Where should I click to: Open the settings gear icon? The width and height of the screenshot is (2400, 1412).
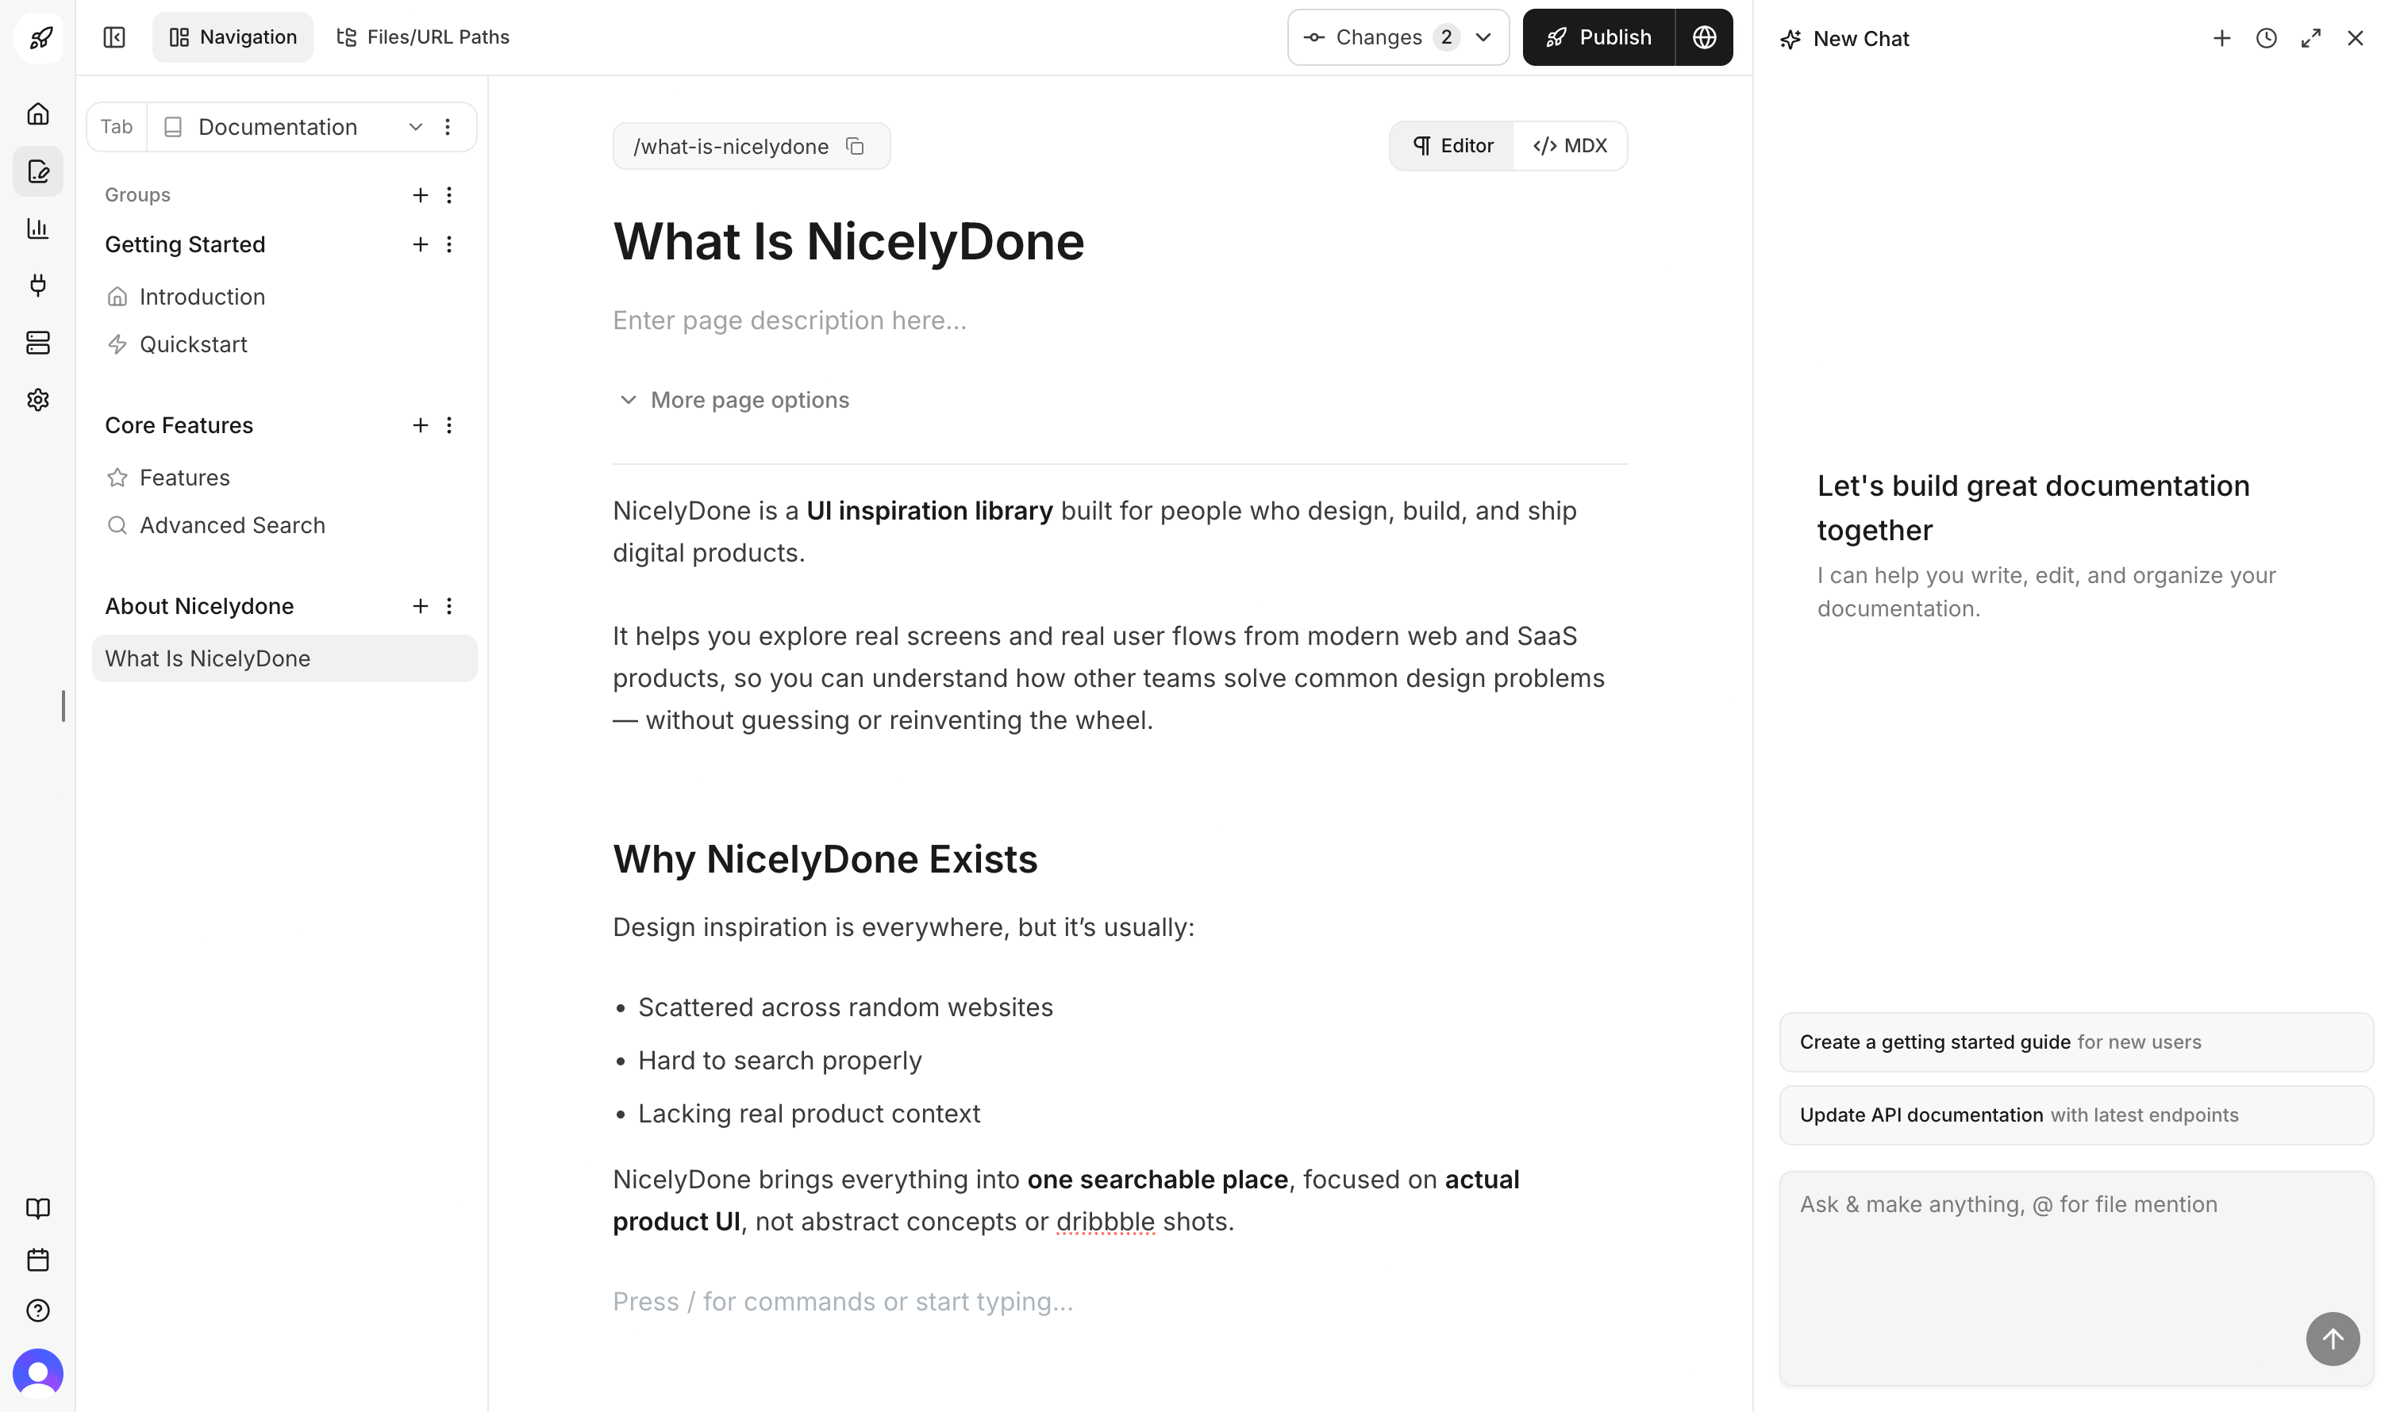tap(38, 400)
